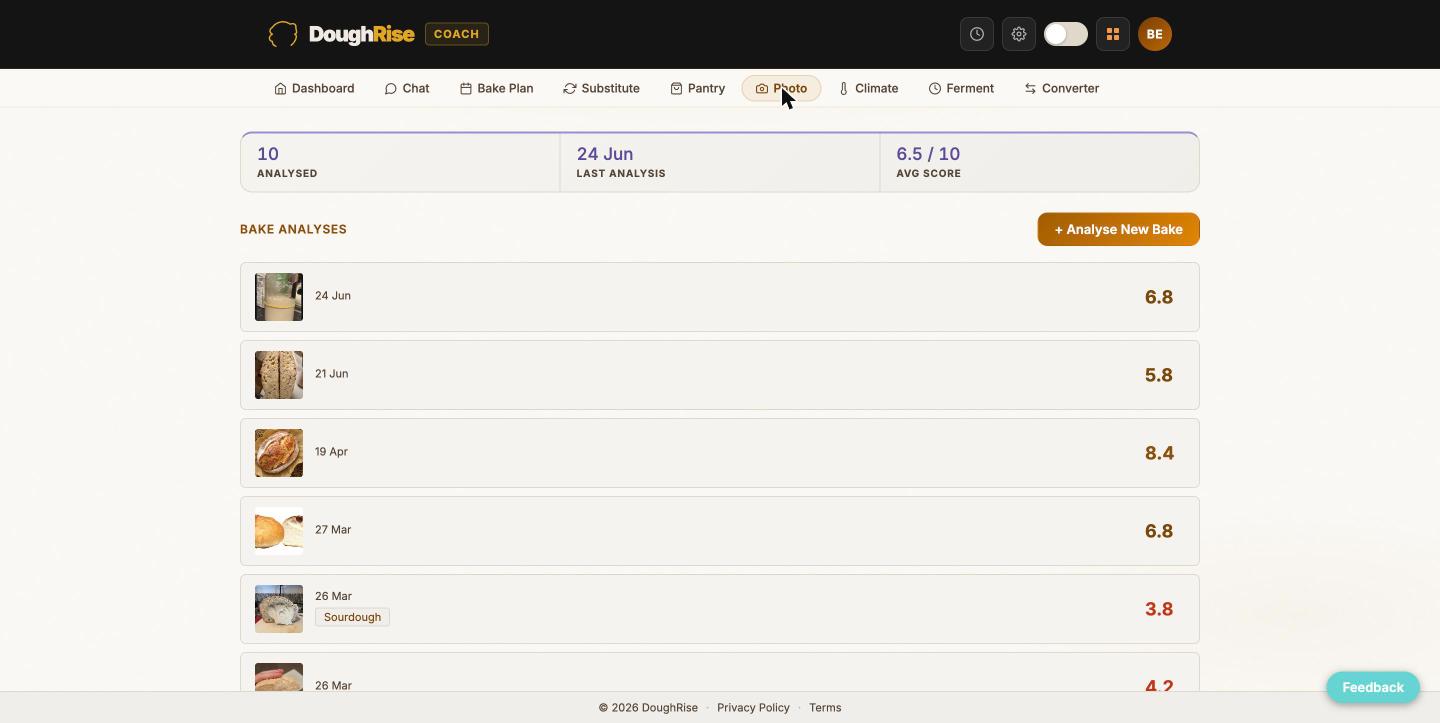Go to the Dashboard tab
The height and width of the screenshot is (723, 1440).
(314, 88)
